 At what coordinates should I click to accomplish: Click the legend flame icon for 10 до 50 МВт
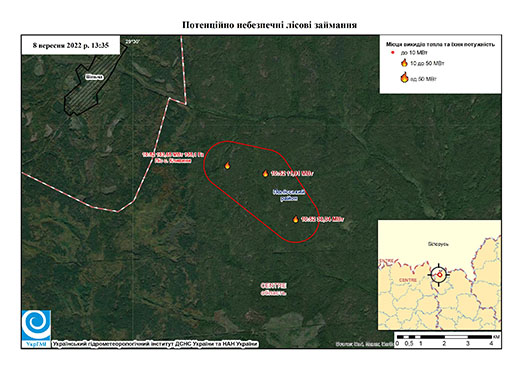click(404, 63)
